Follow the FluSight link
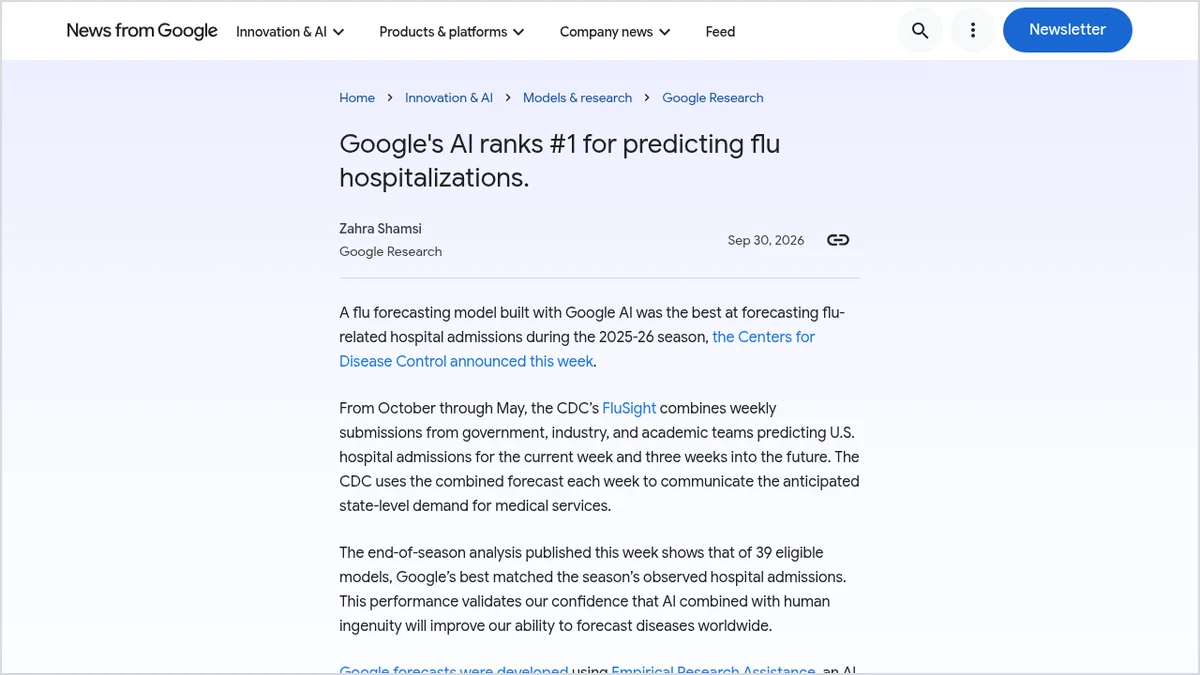The height and width of the screenshot is (675, 1200). pos(629,408)
